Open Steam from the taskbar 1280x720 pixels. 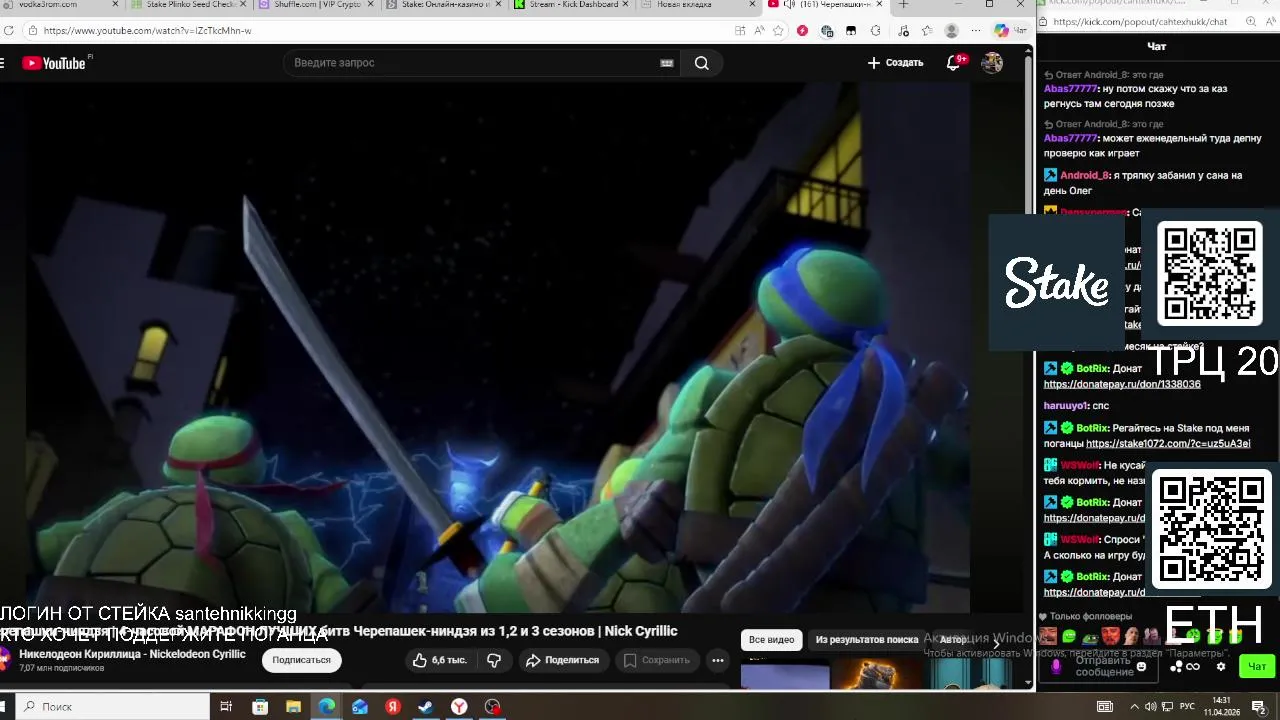click(x=426, y=707)
